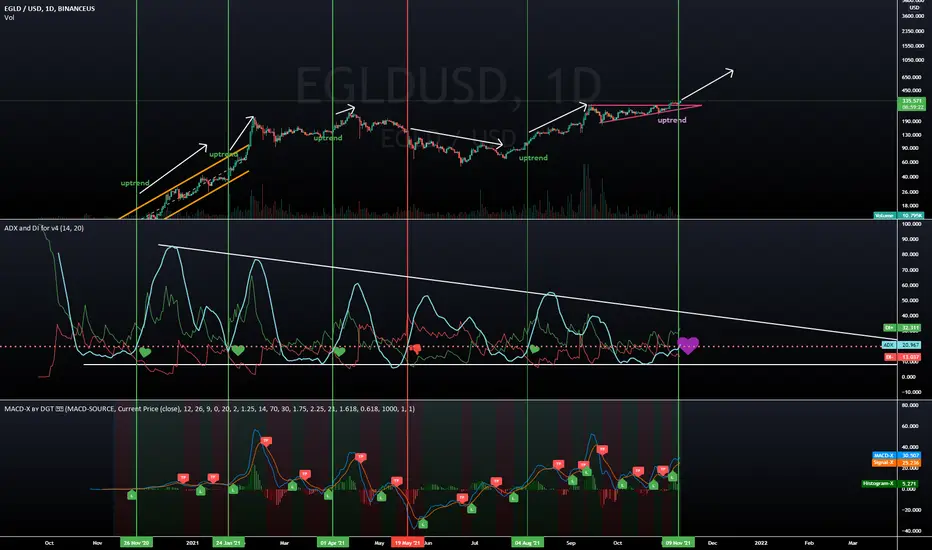The height and width of the screenshot is (550, 932).
Task: Click the green heart on the 26 Nov '20 line
Action: [x=145, y=352]
